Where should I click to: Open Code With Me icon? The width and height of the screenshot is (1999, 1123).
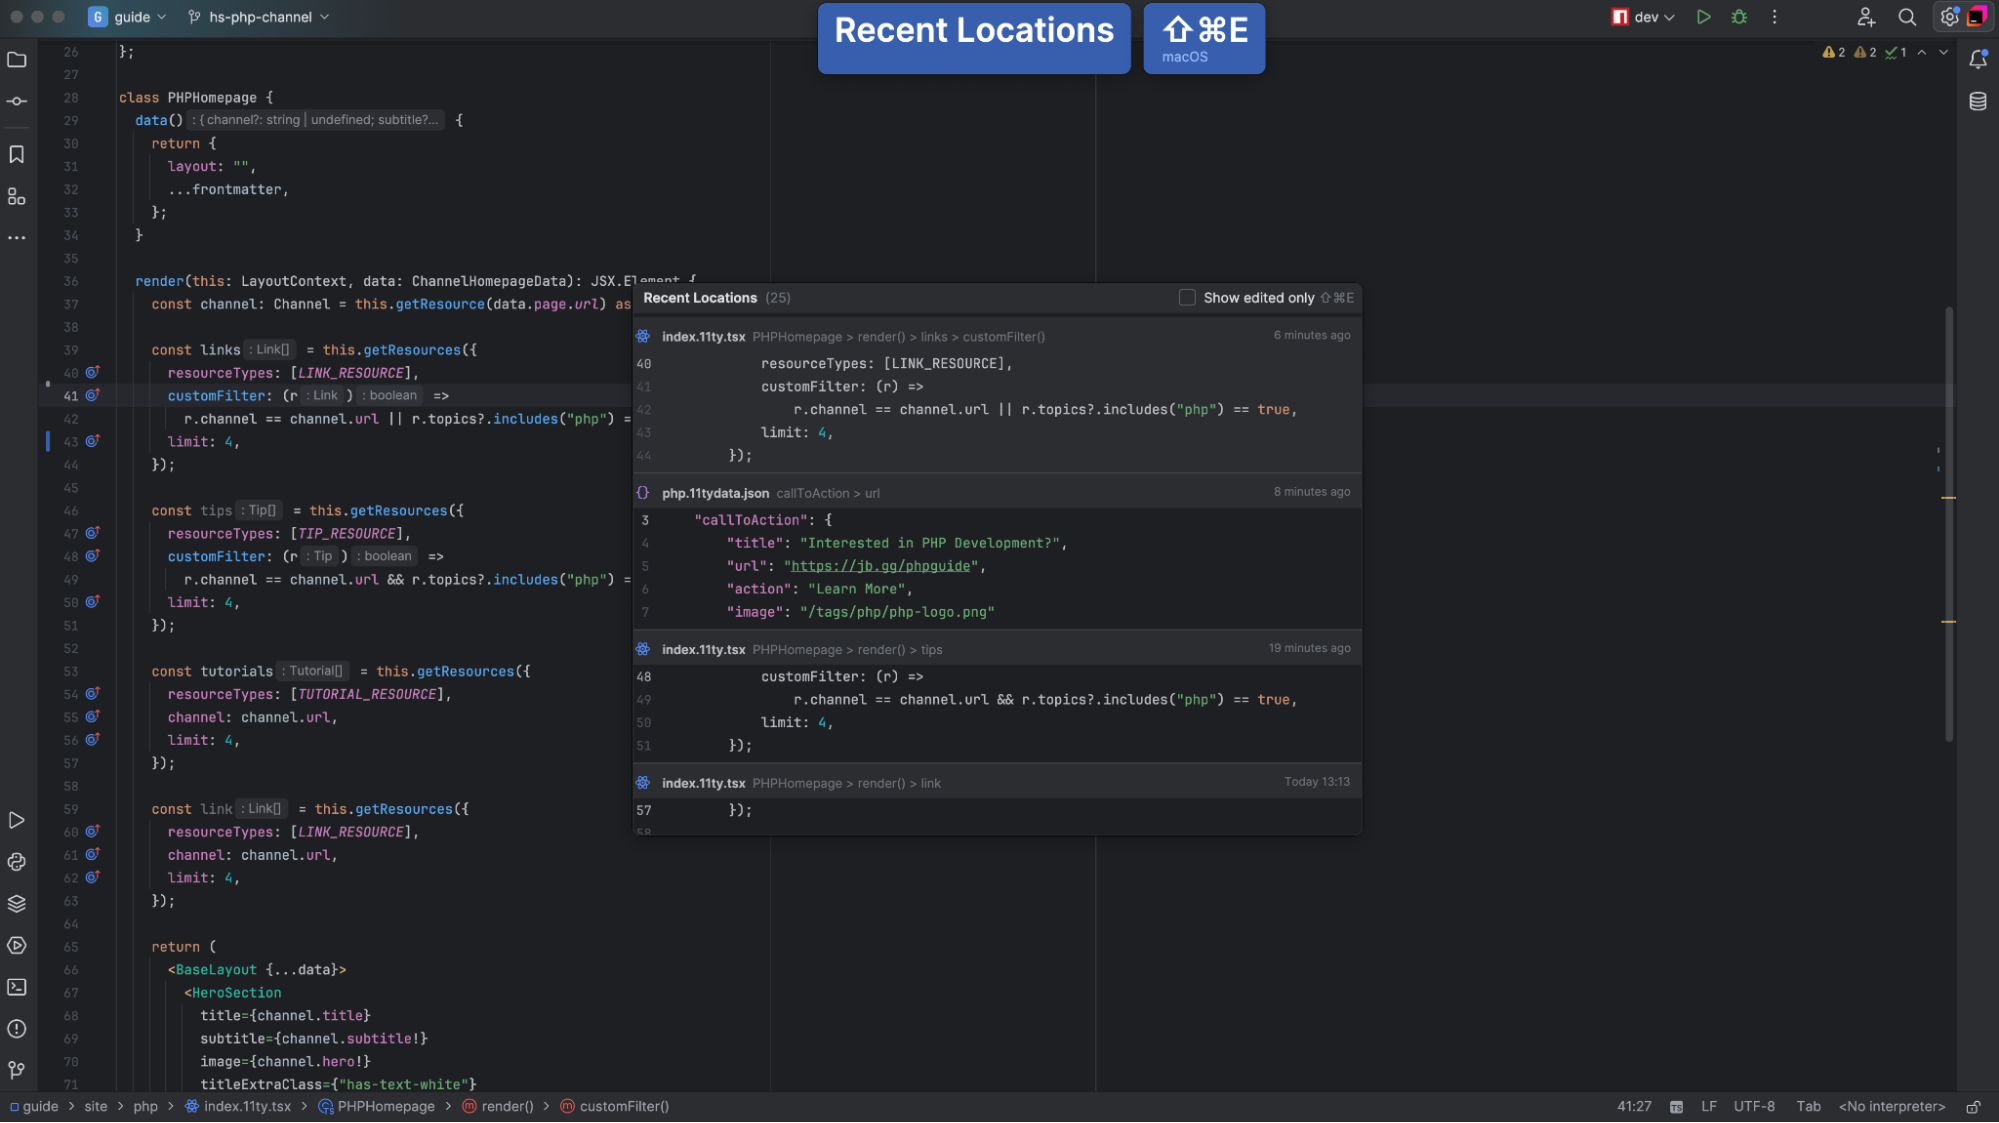pos(1866,17)
